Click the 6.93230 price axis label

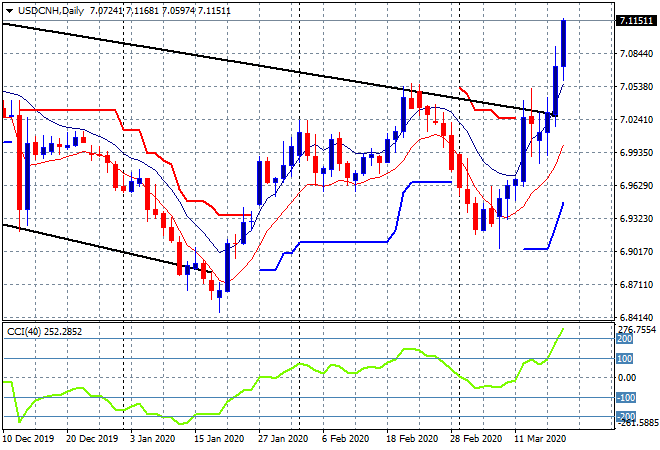click(x=636, y=219)
